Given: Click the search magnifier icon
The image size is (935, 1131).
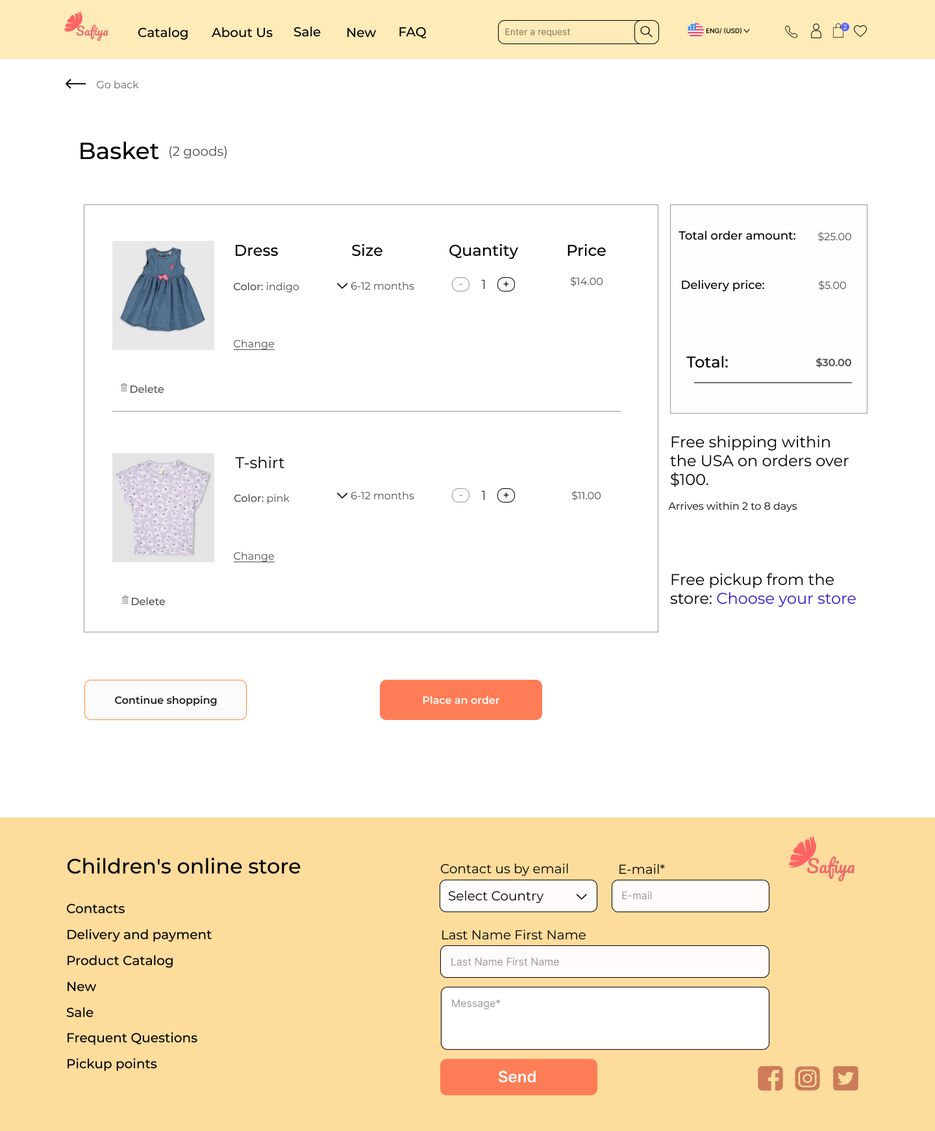Looking at the screenshot, I should pos(646,32).
